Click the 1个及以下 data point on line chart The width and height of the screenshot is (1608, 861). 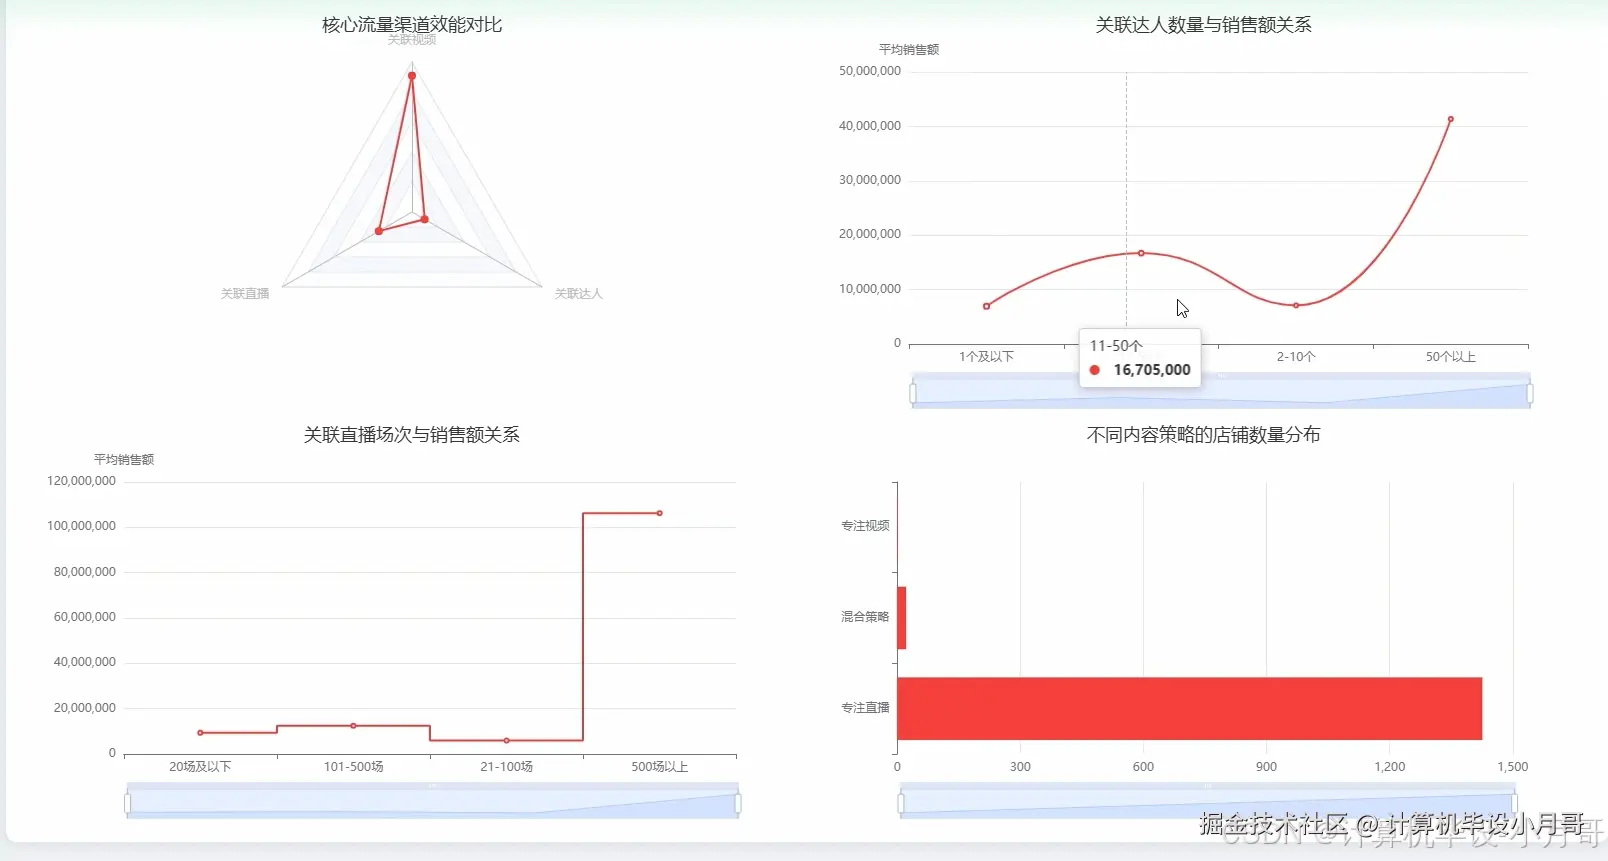coord(987,306)
